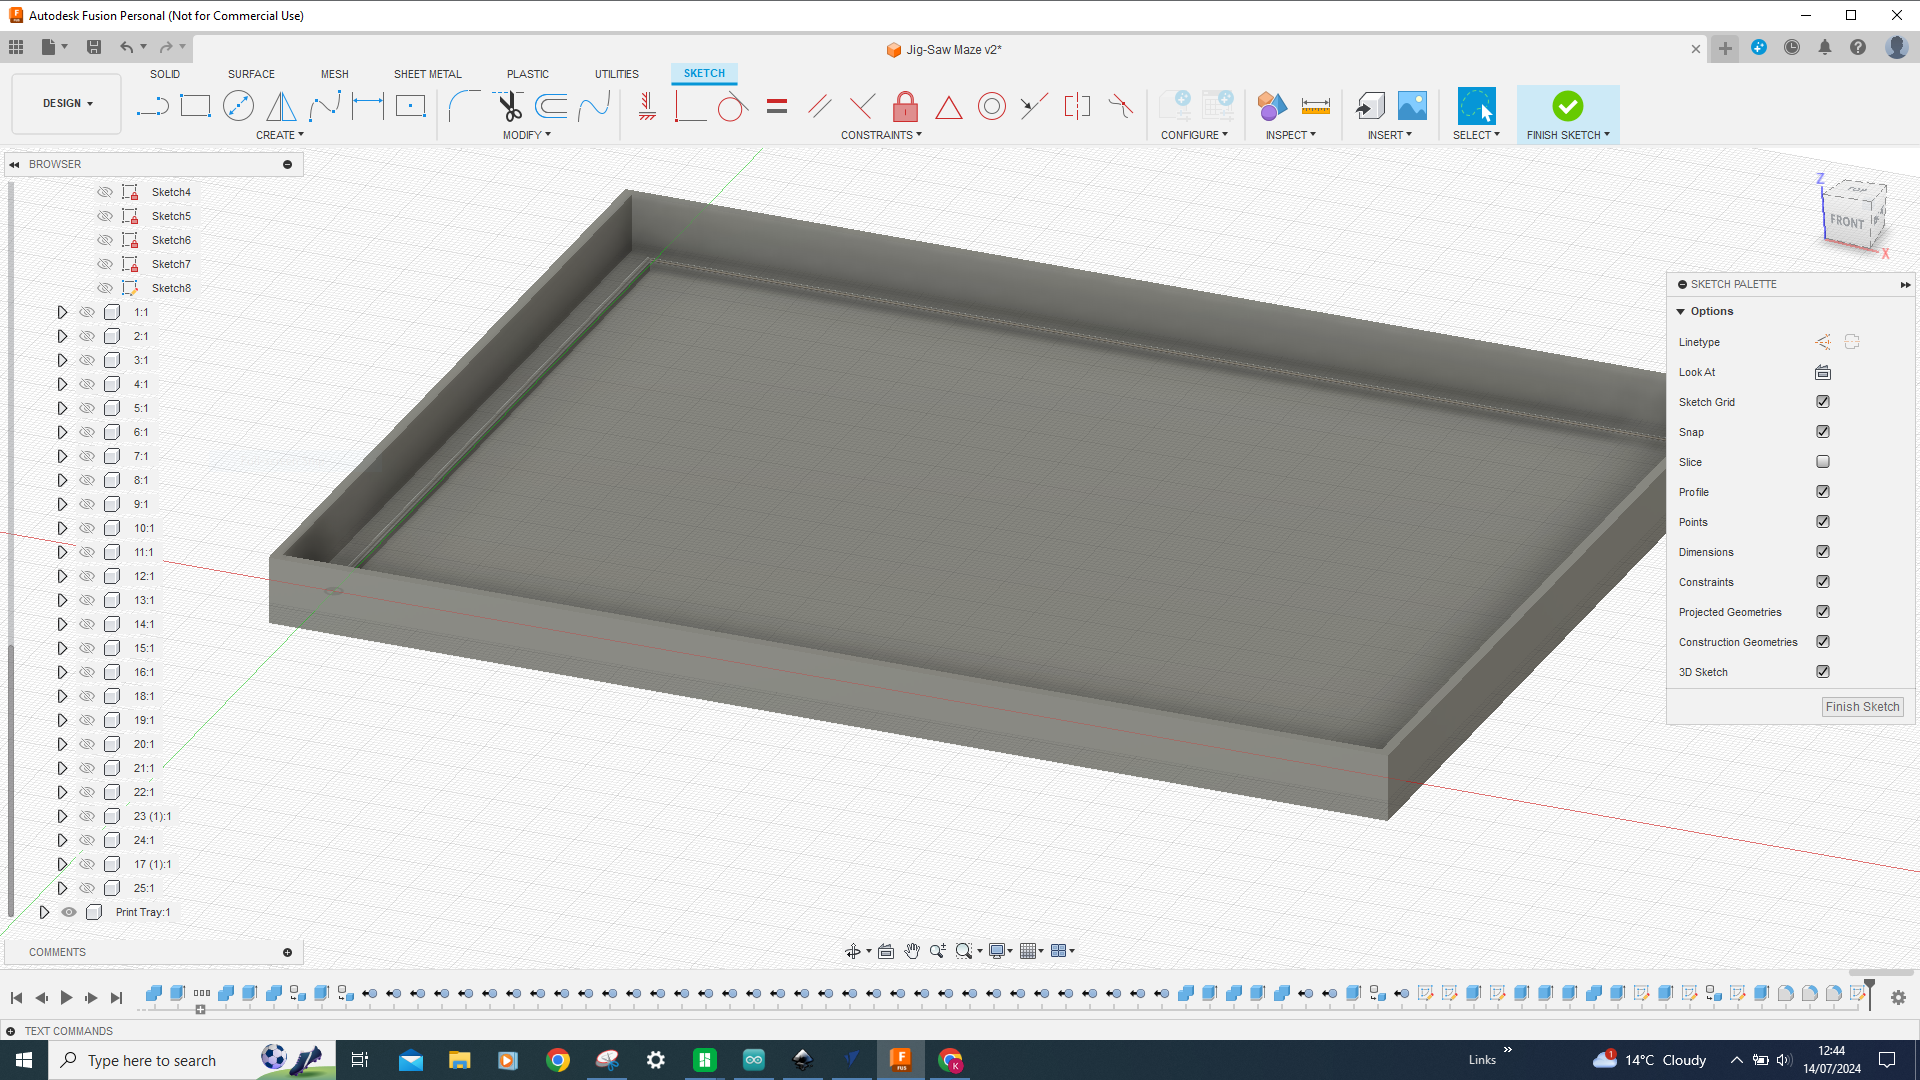Apply Concentric constraint
1920x1080 pixels.
(991, 106)
